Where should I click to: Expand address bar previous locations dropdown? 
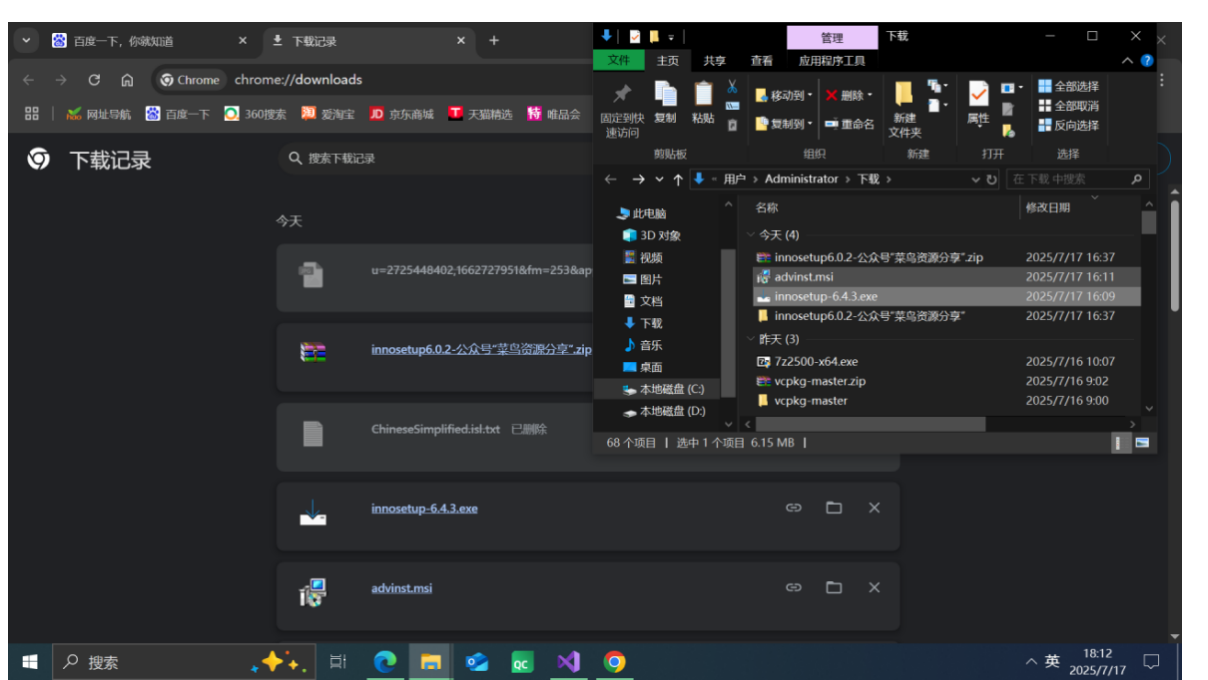click(x=976, y=180)
